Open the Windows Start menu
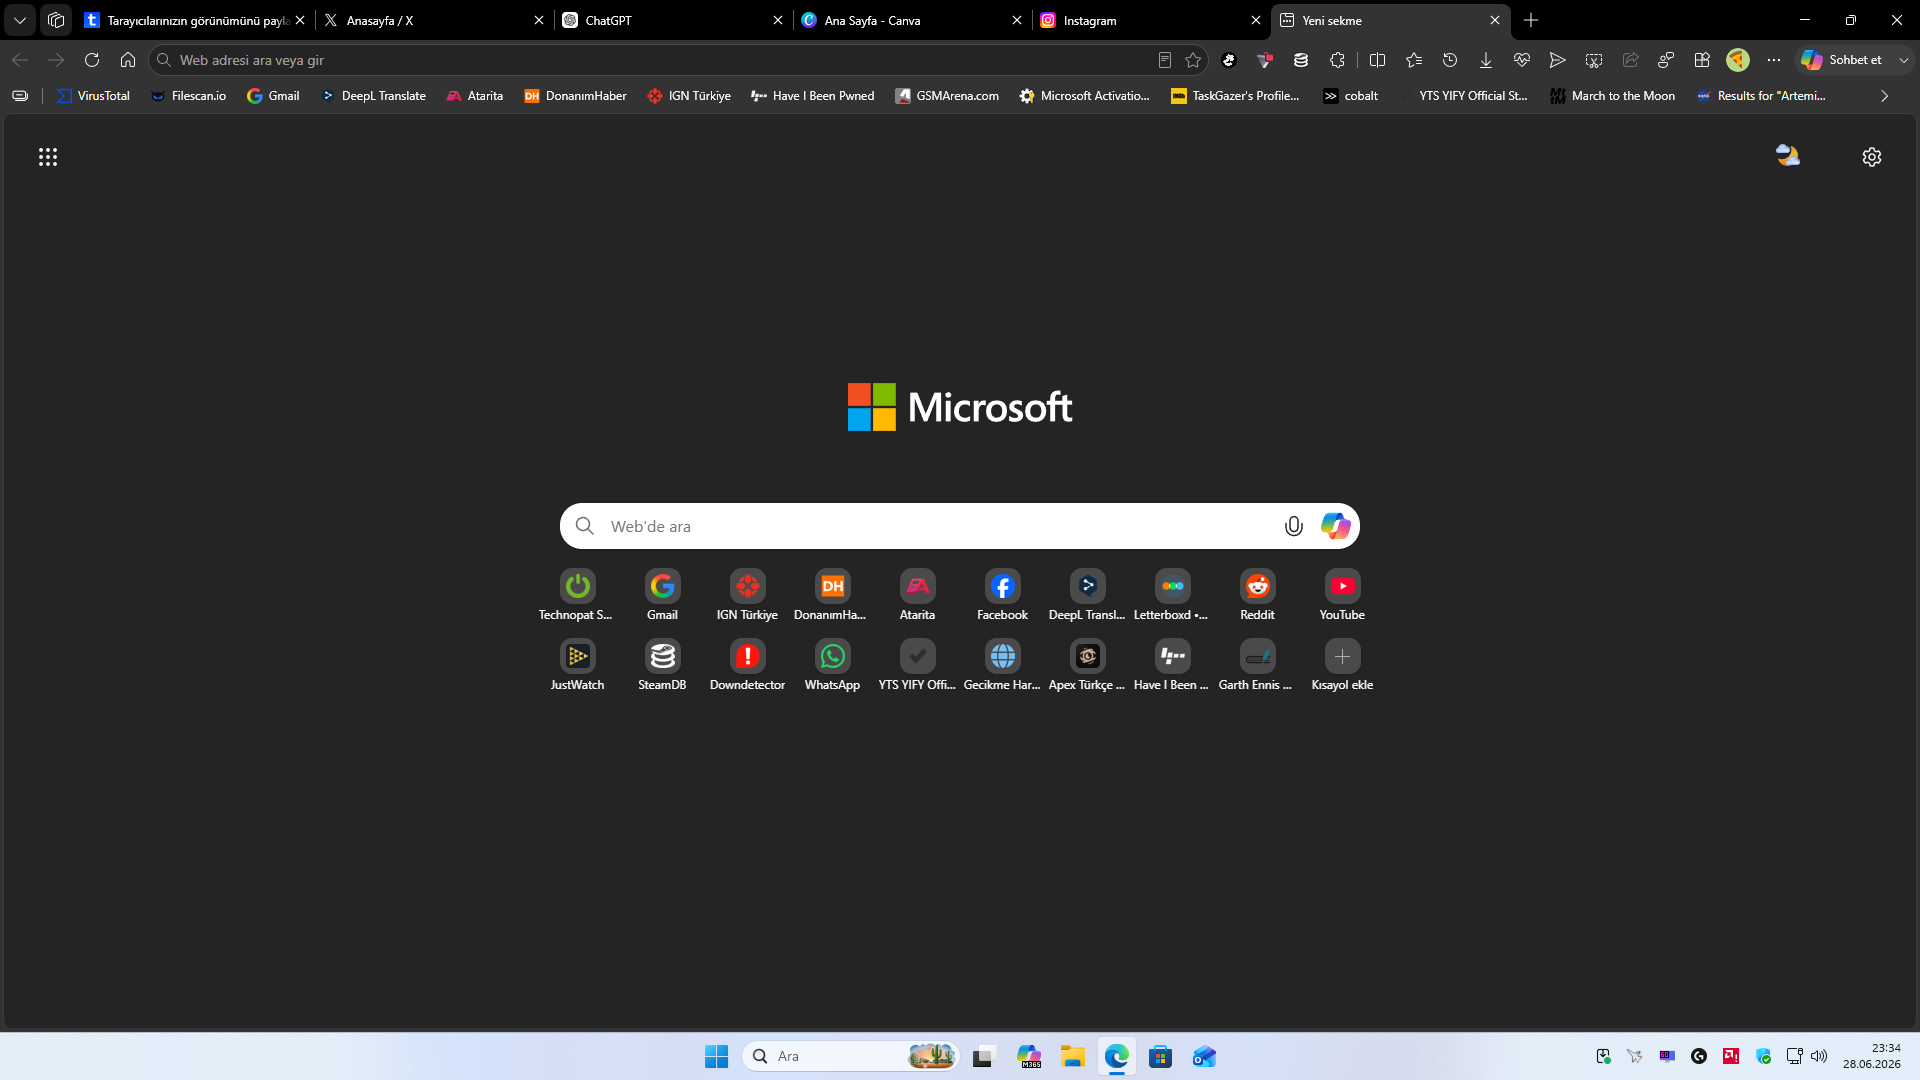 pyautogui.click(x=716, y=1056)
